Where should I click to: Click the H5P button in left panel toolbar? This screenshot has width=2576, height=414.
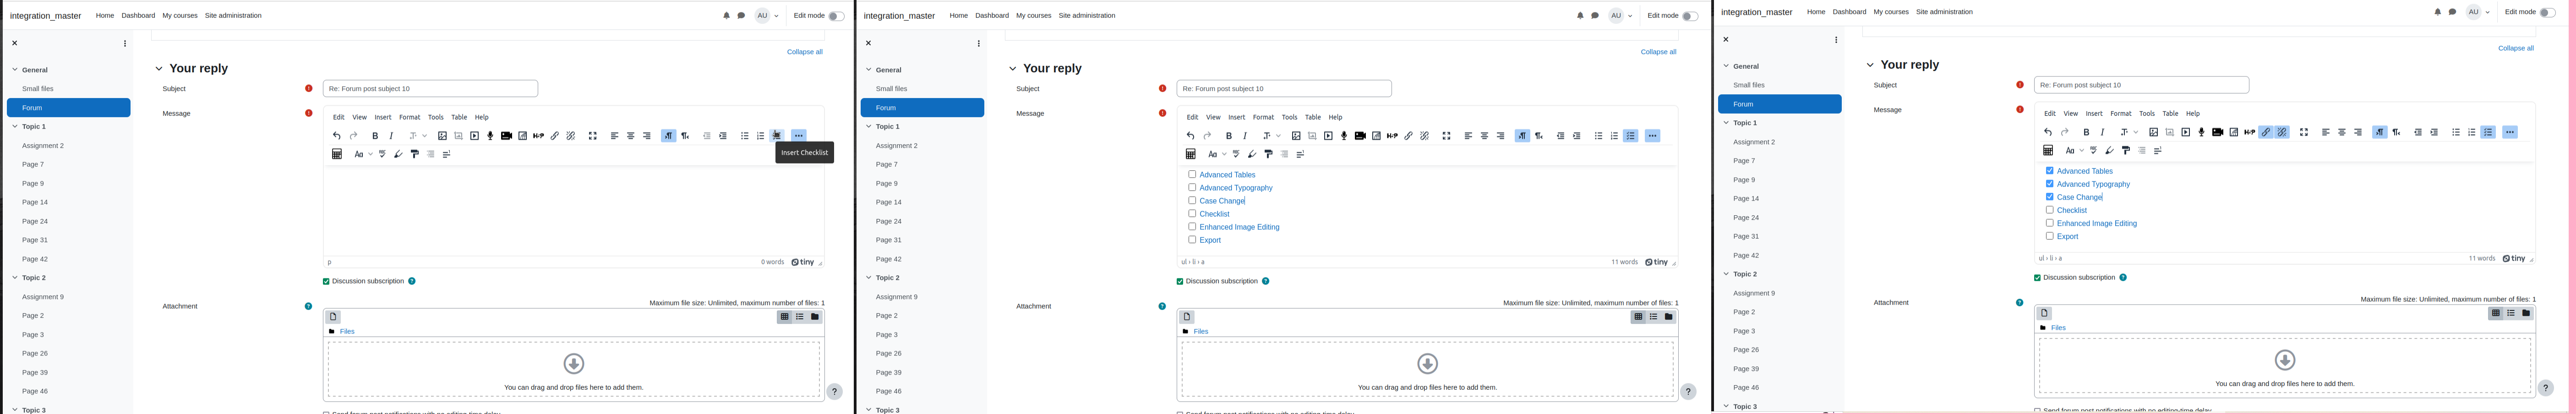tap(538, 136)
